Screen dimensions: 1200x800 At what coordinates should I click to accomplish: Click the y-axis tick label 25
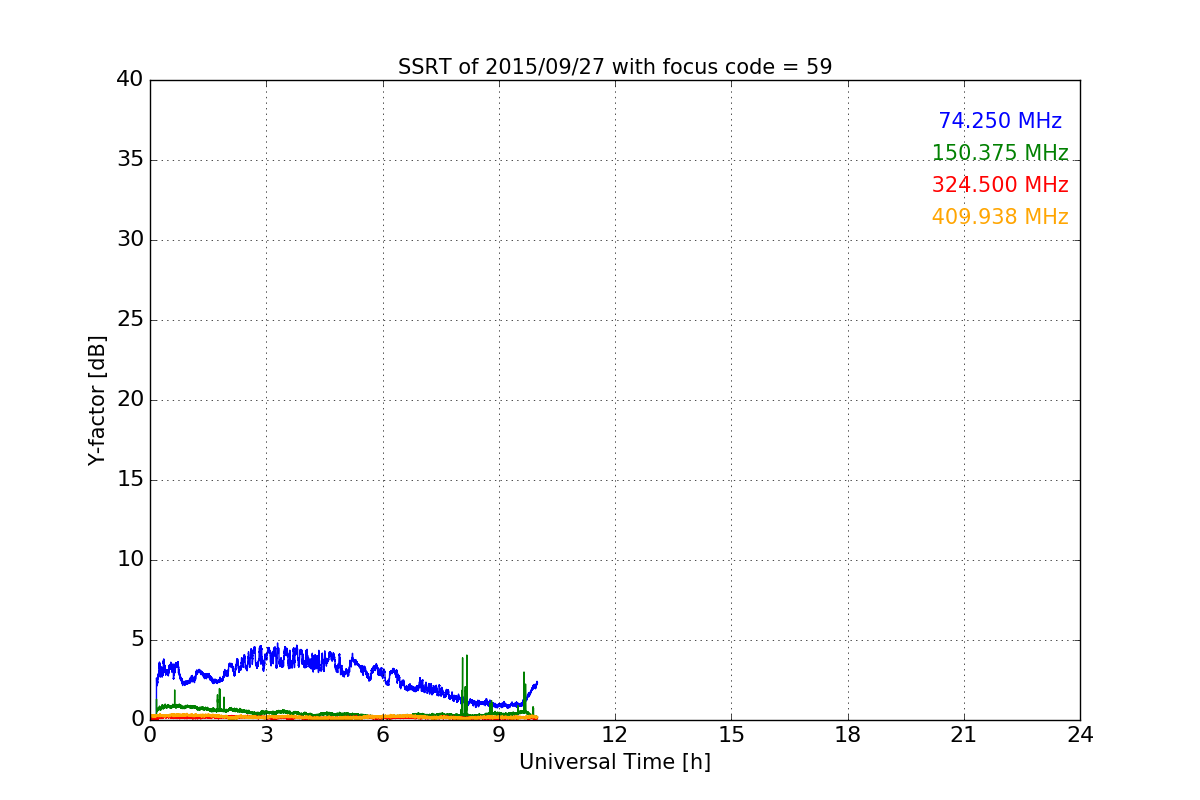tap(130, 320)
